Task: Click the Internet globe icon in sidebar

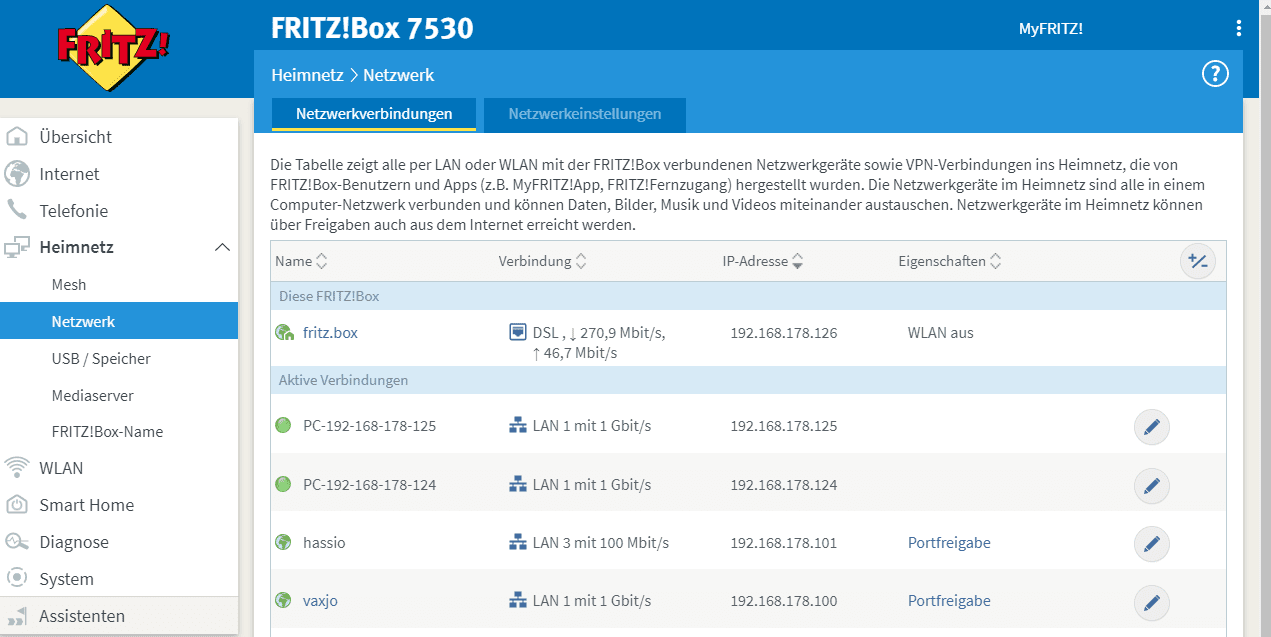Action: coord(18,174)
